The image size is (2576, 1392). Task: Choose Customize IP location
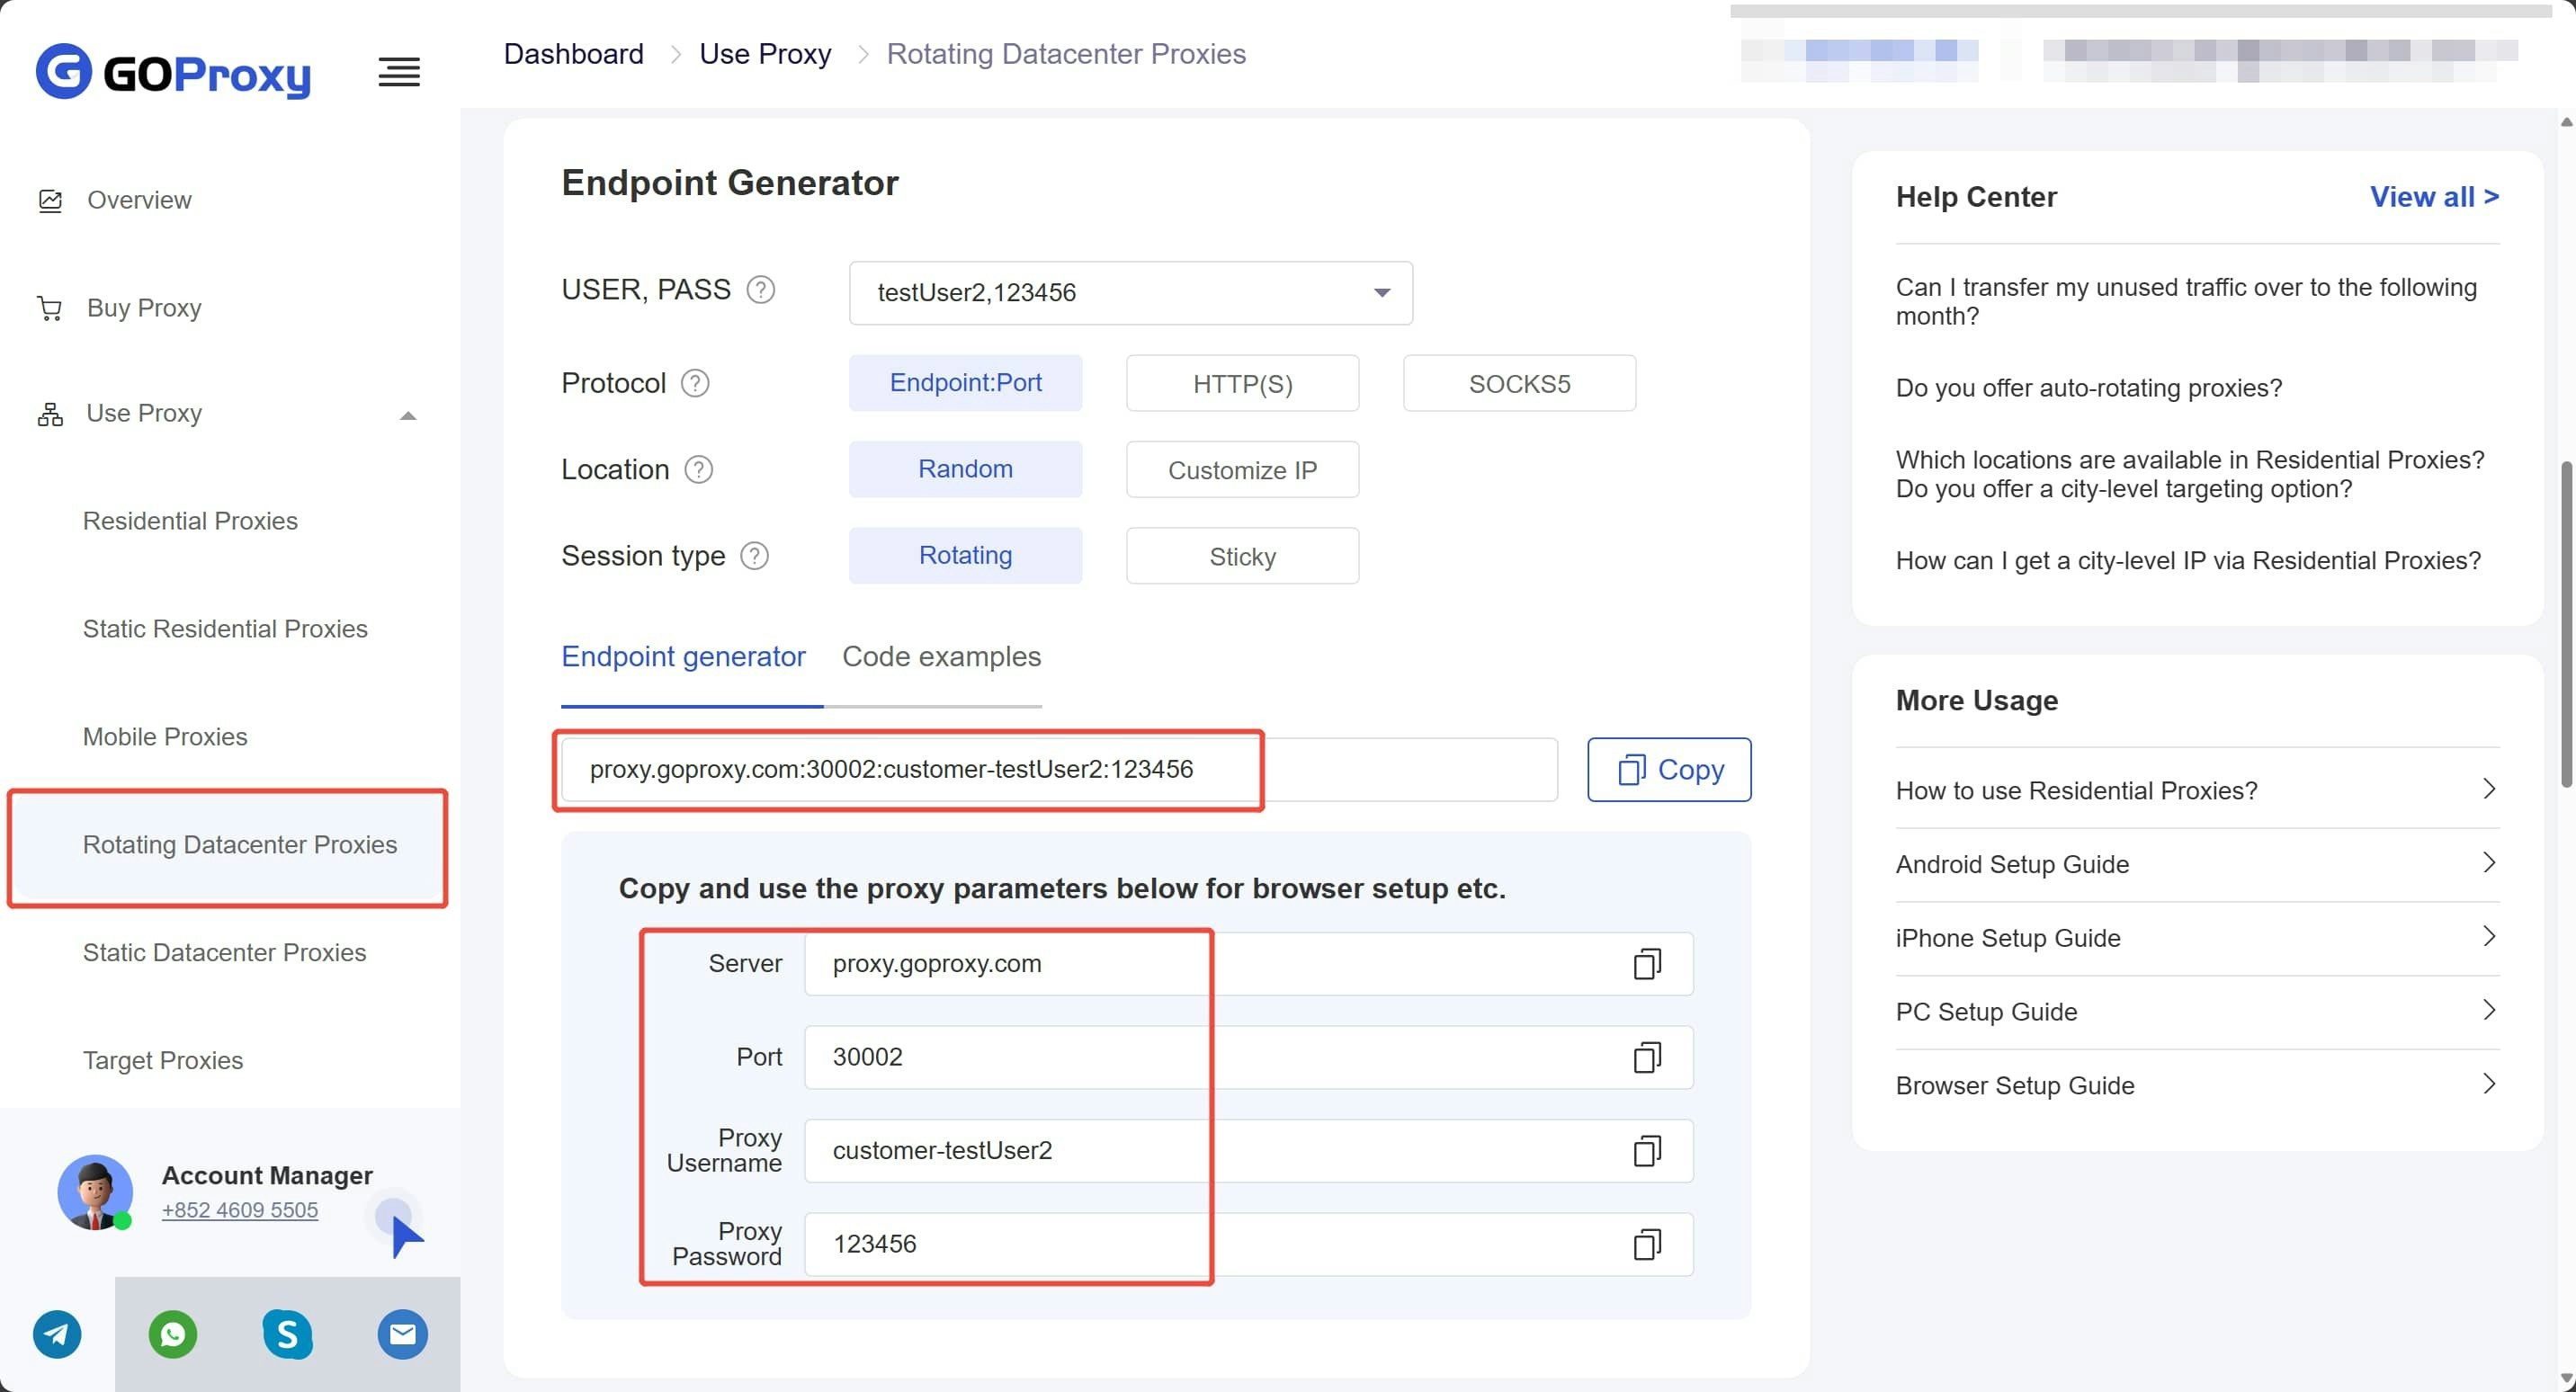[1242, 470]
